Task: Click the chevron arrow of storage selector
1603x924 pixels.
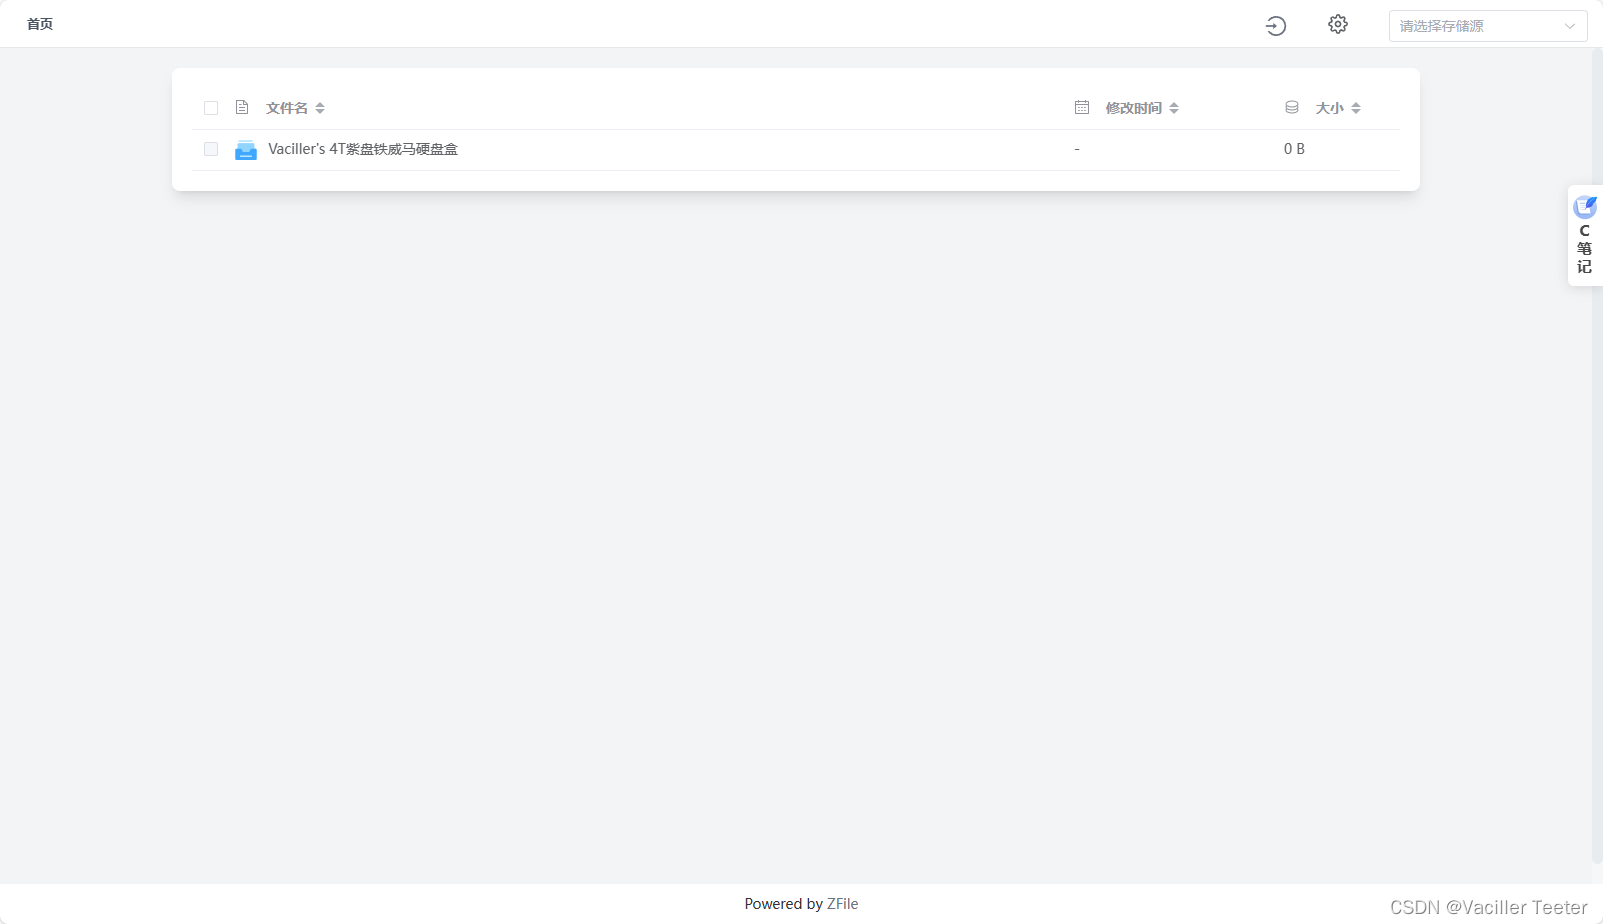Action: [x=1569, y=26]
